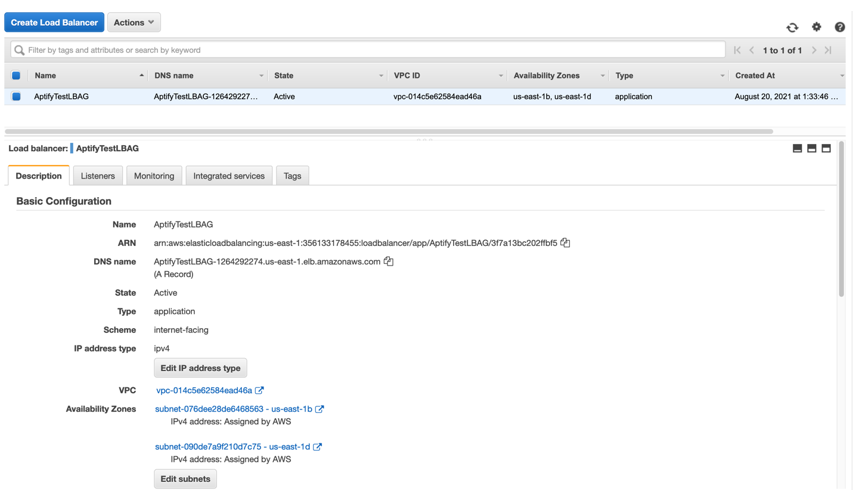Switch to the Monitoring tab
This screenshot has height=490, width=855.
(154, 176)
